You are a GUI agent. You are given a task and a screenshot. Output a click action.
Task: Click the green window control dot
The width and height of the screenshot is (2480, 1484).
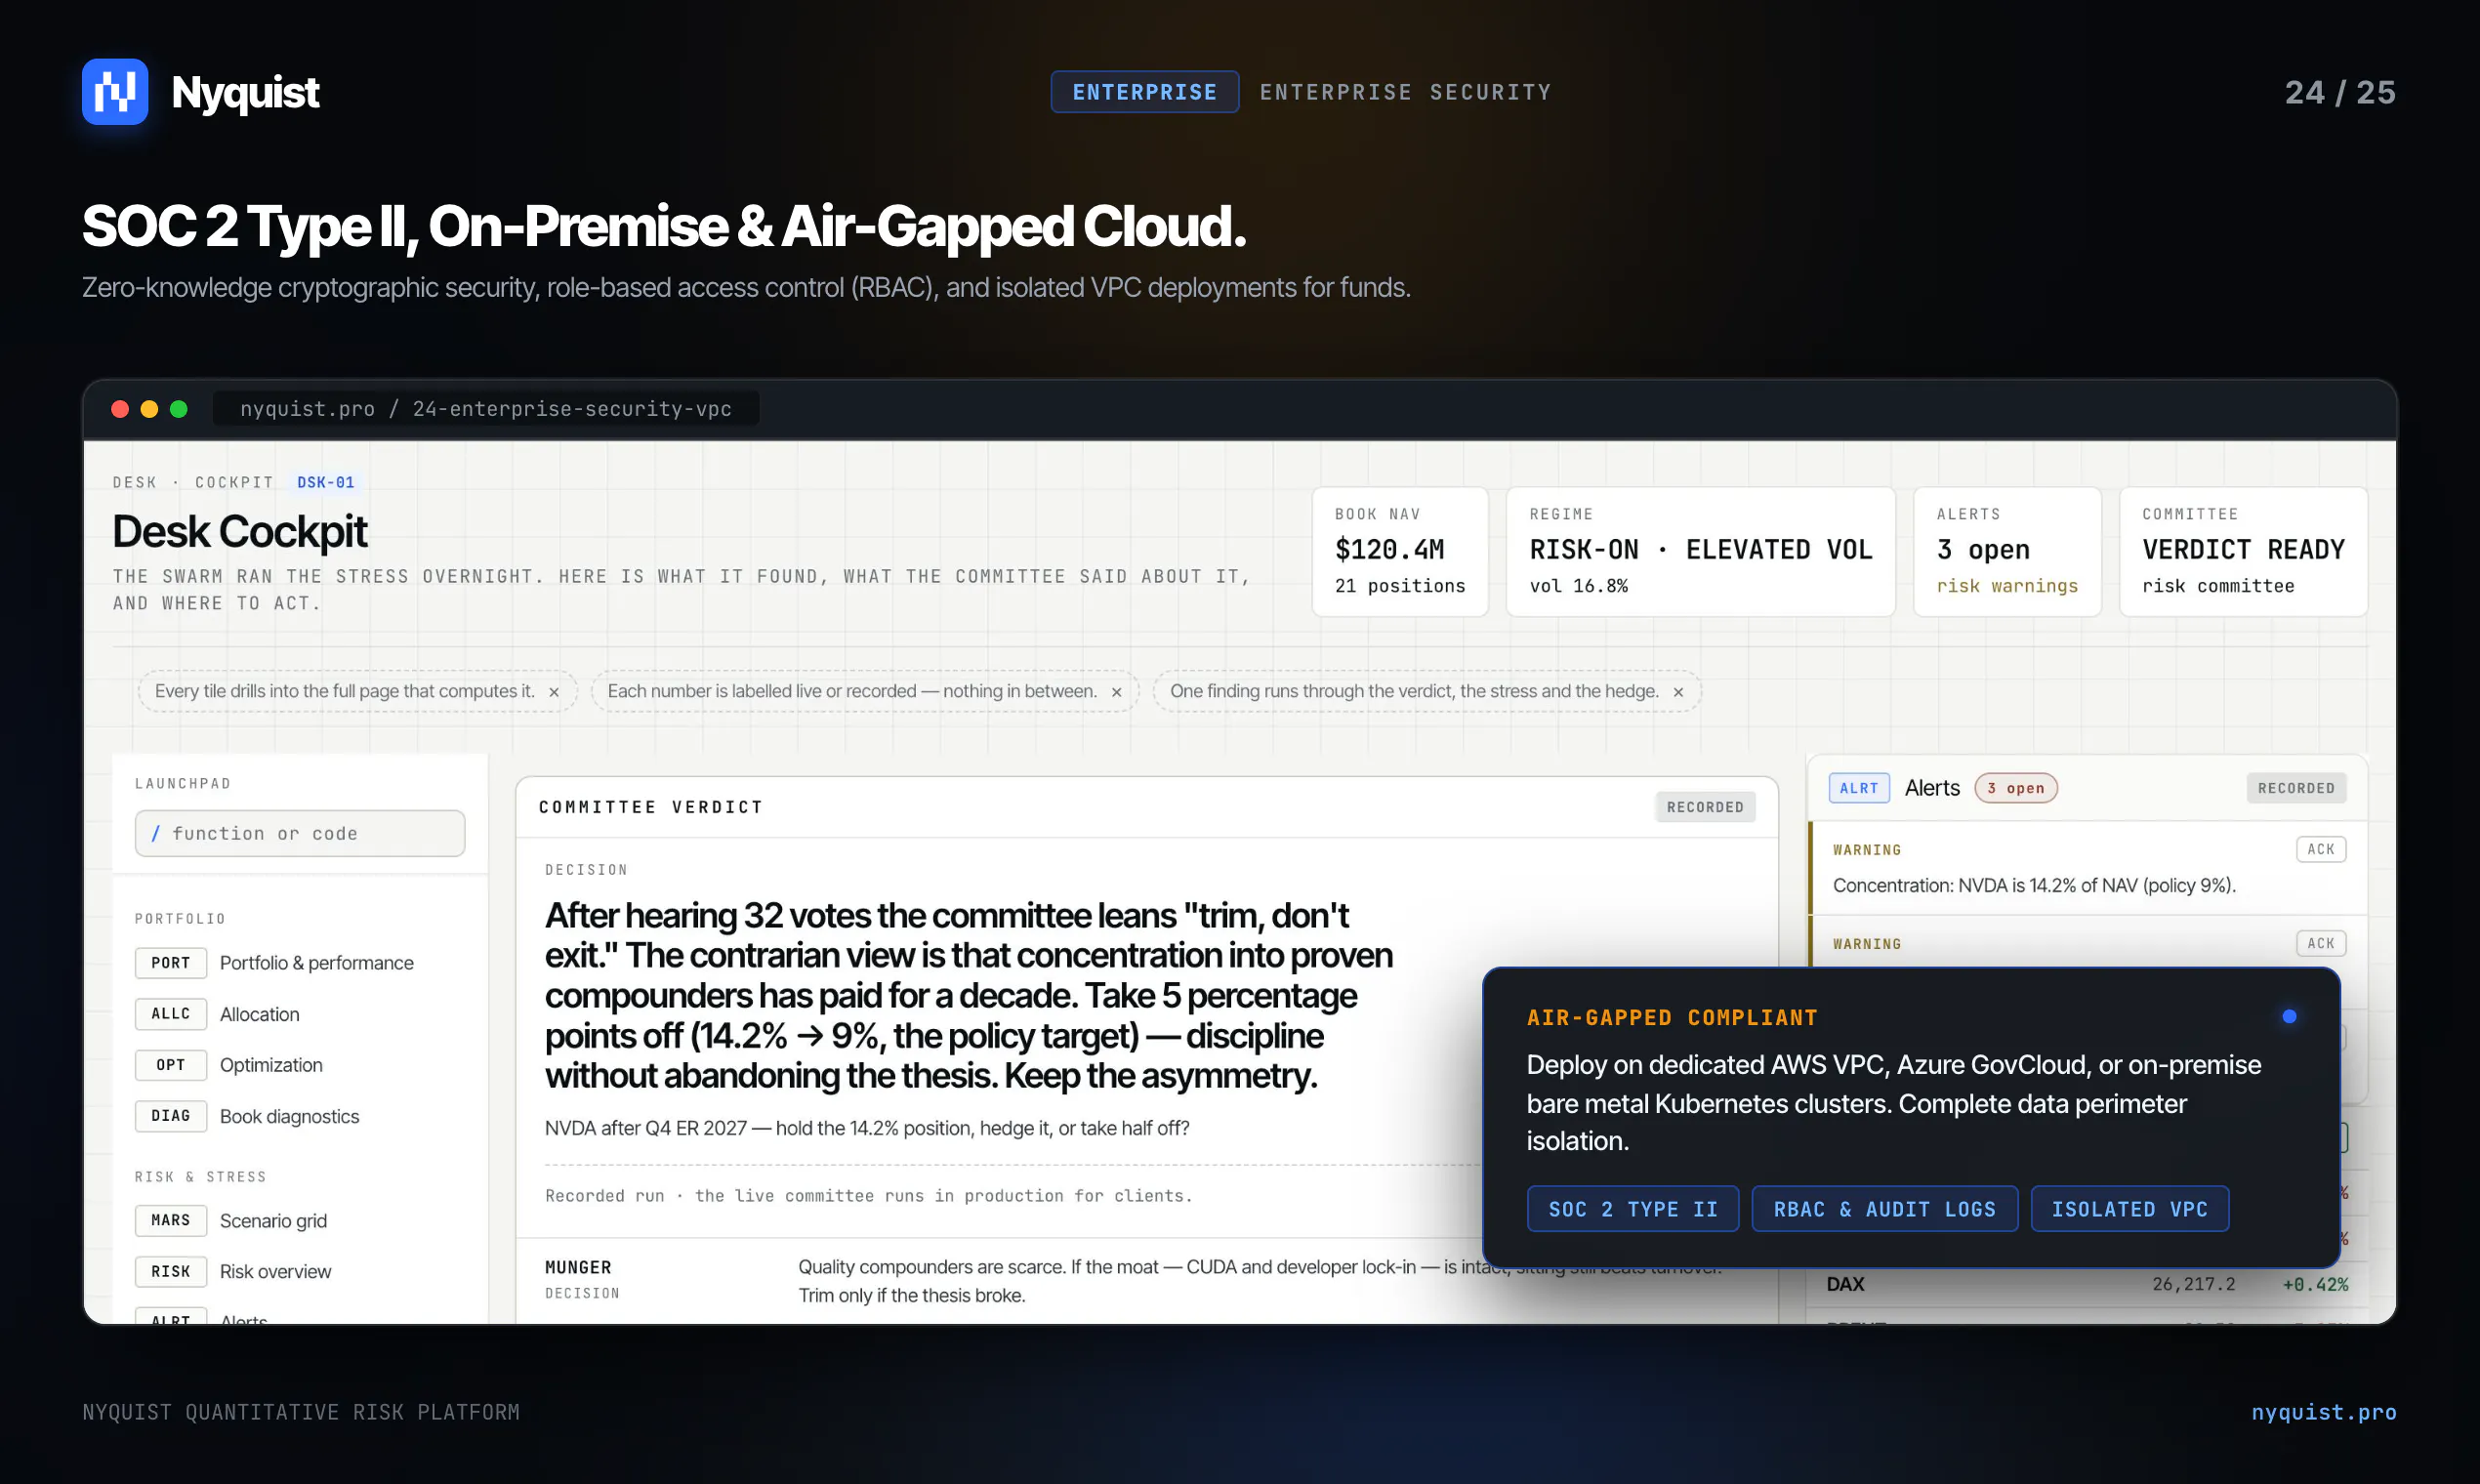179,409
